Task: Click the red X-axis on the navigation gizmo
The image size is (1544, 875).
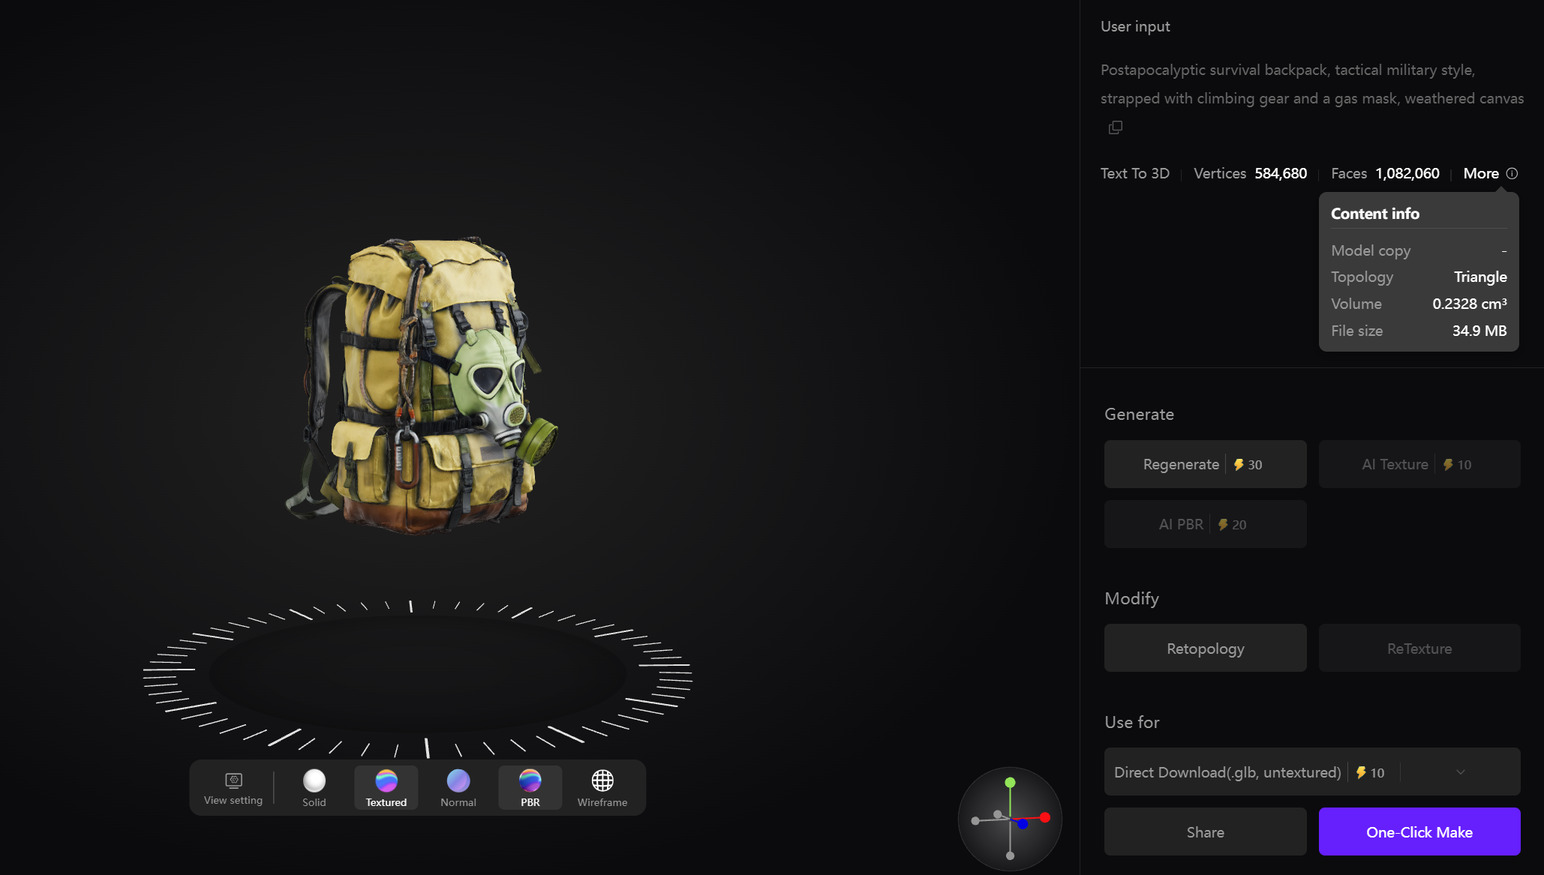Action: [1046, 818]
